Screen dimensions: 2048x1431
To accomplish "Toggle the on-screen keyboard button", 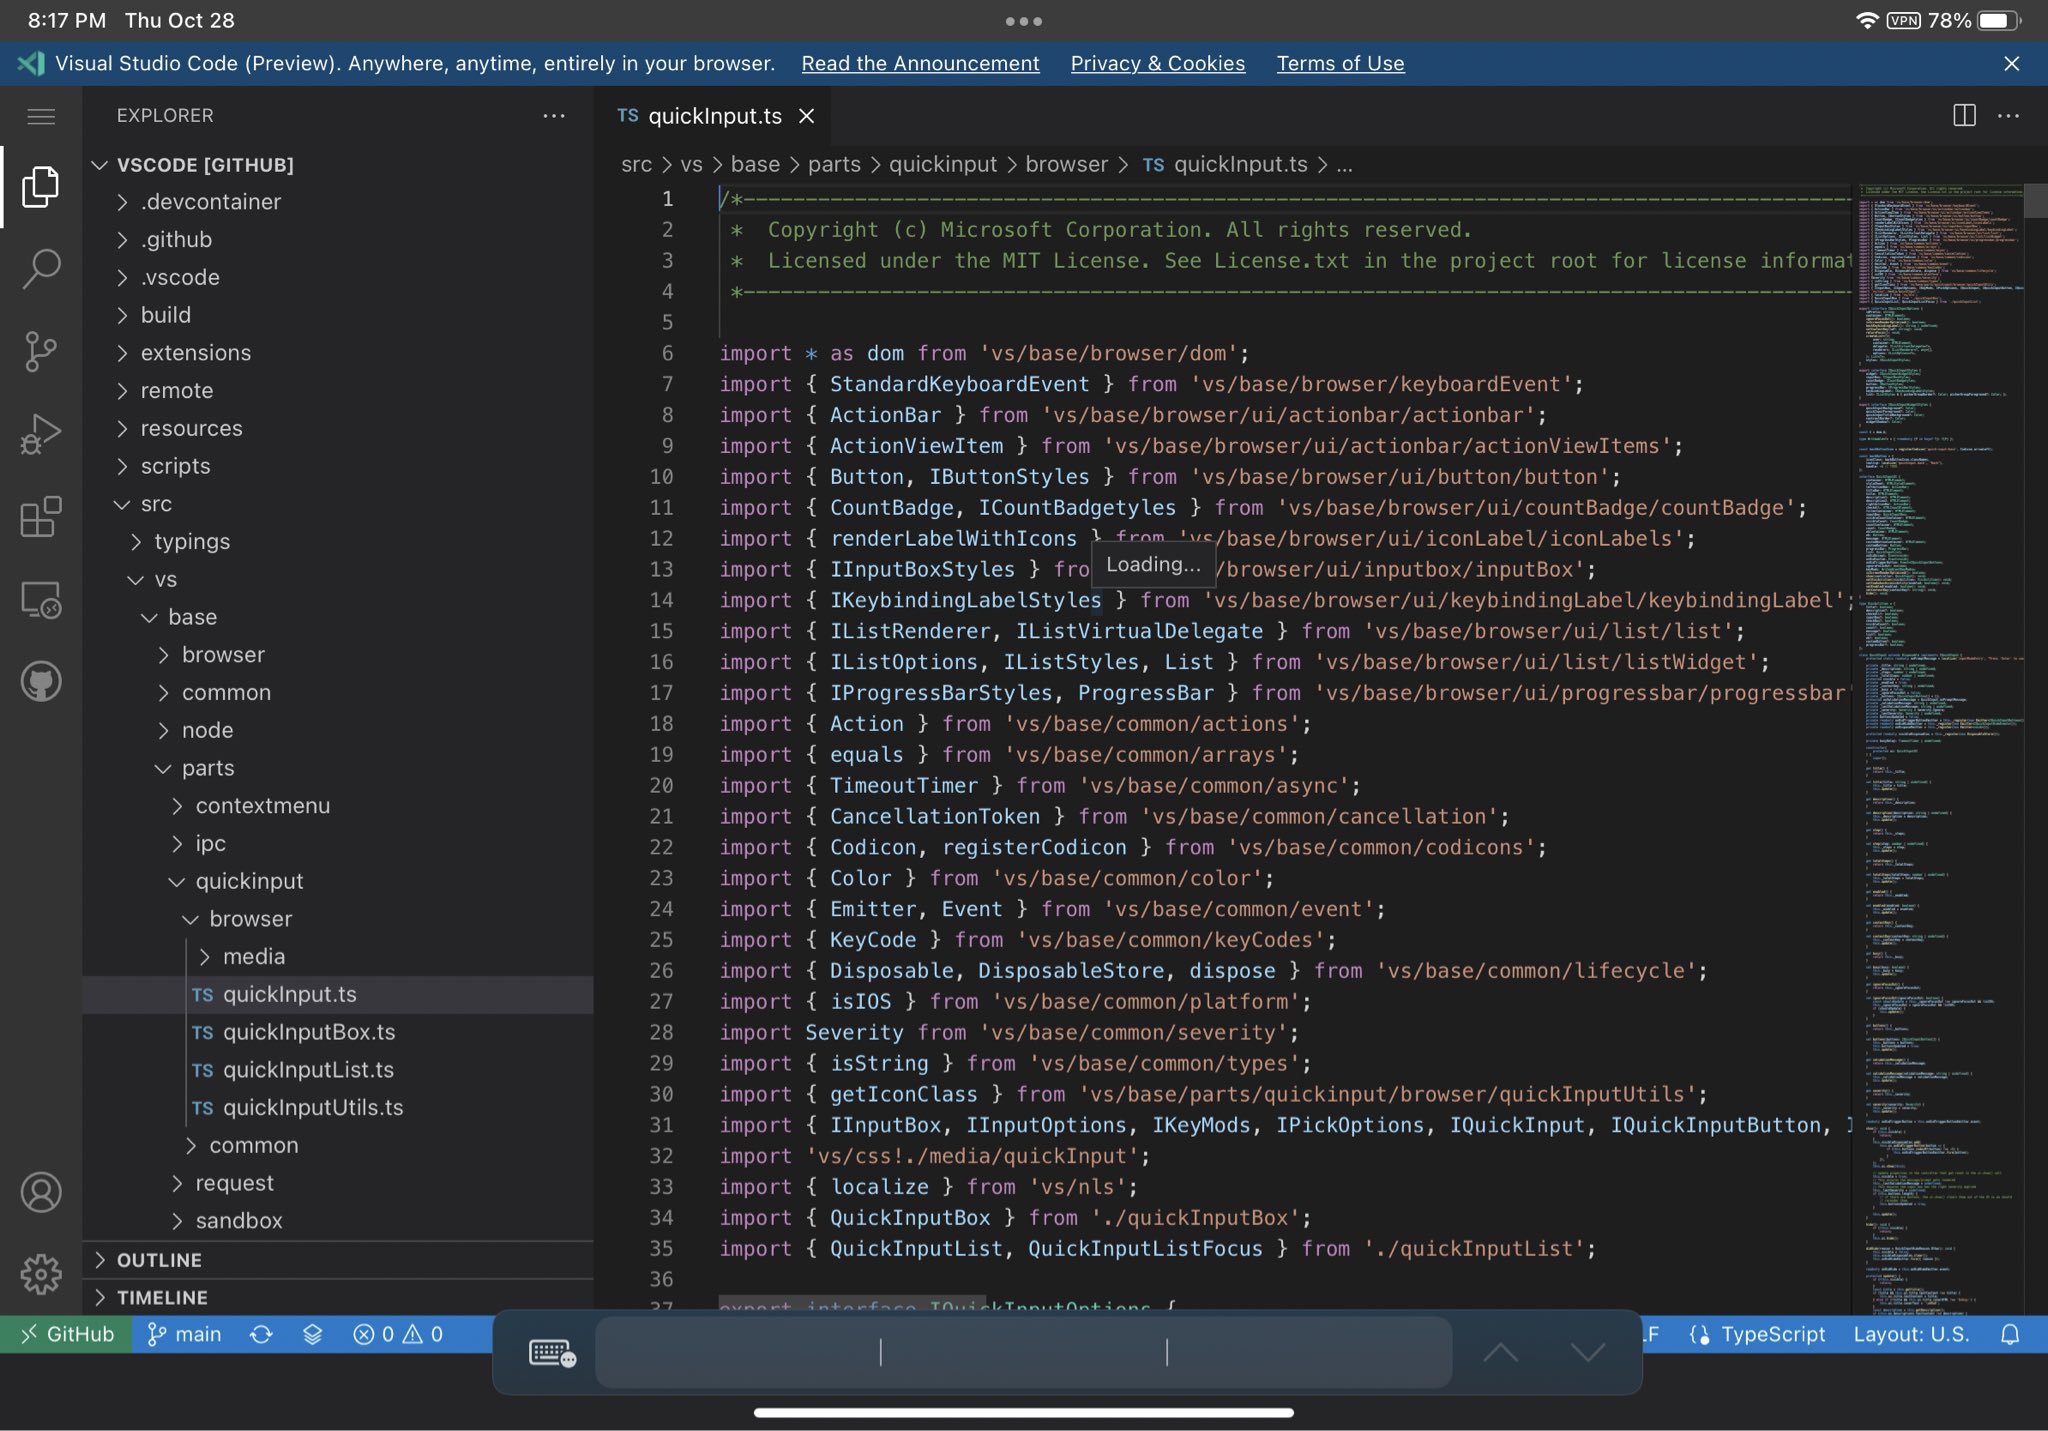I will [x=551, y=1353].
